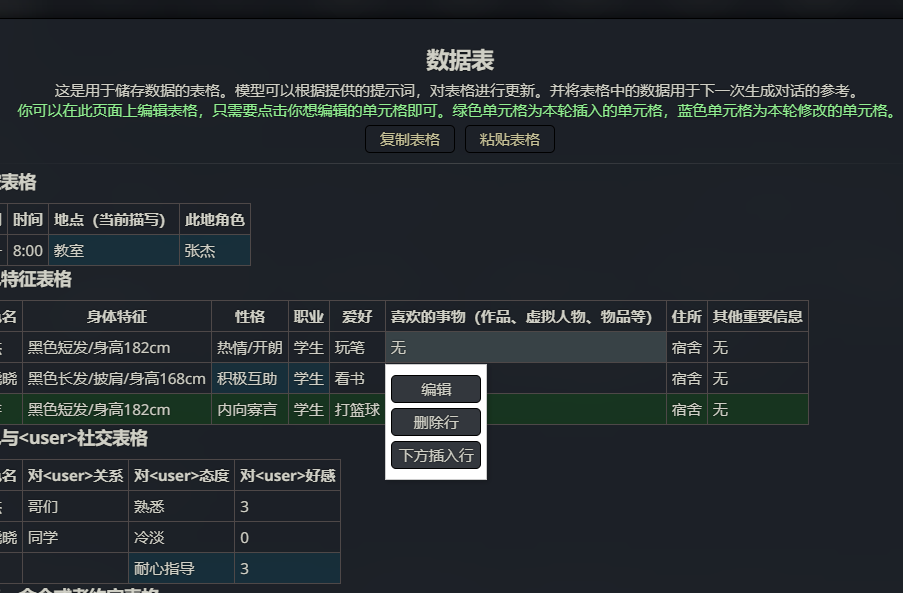Screen dimensions: 903x593
Task: Click the 玩笔 hobby cell
Action: (357, 348)
